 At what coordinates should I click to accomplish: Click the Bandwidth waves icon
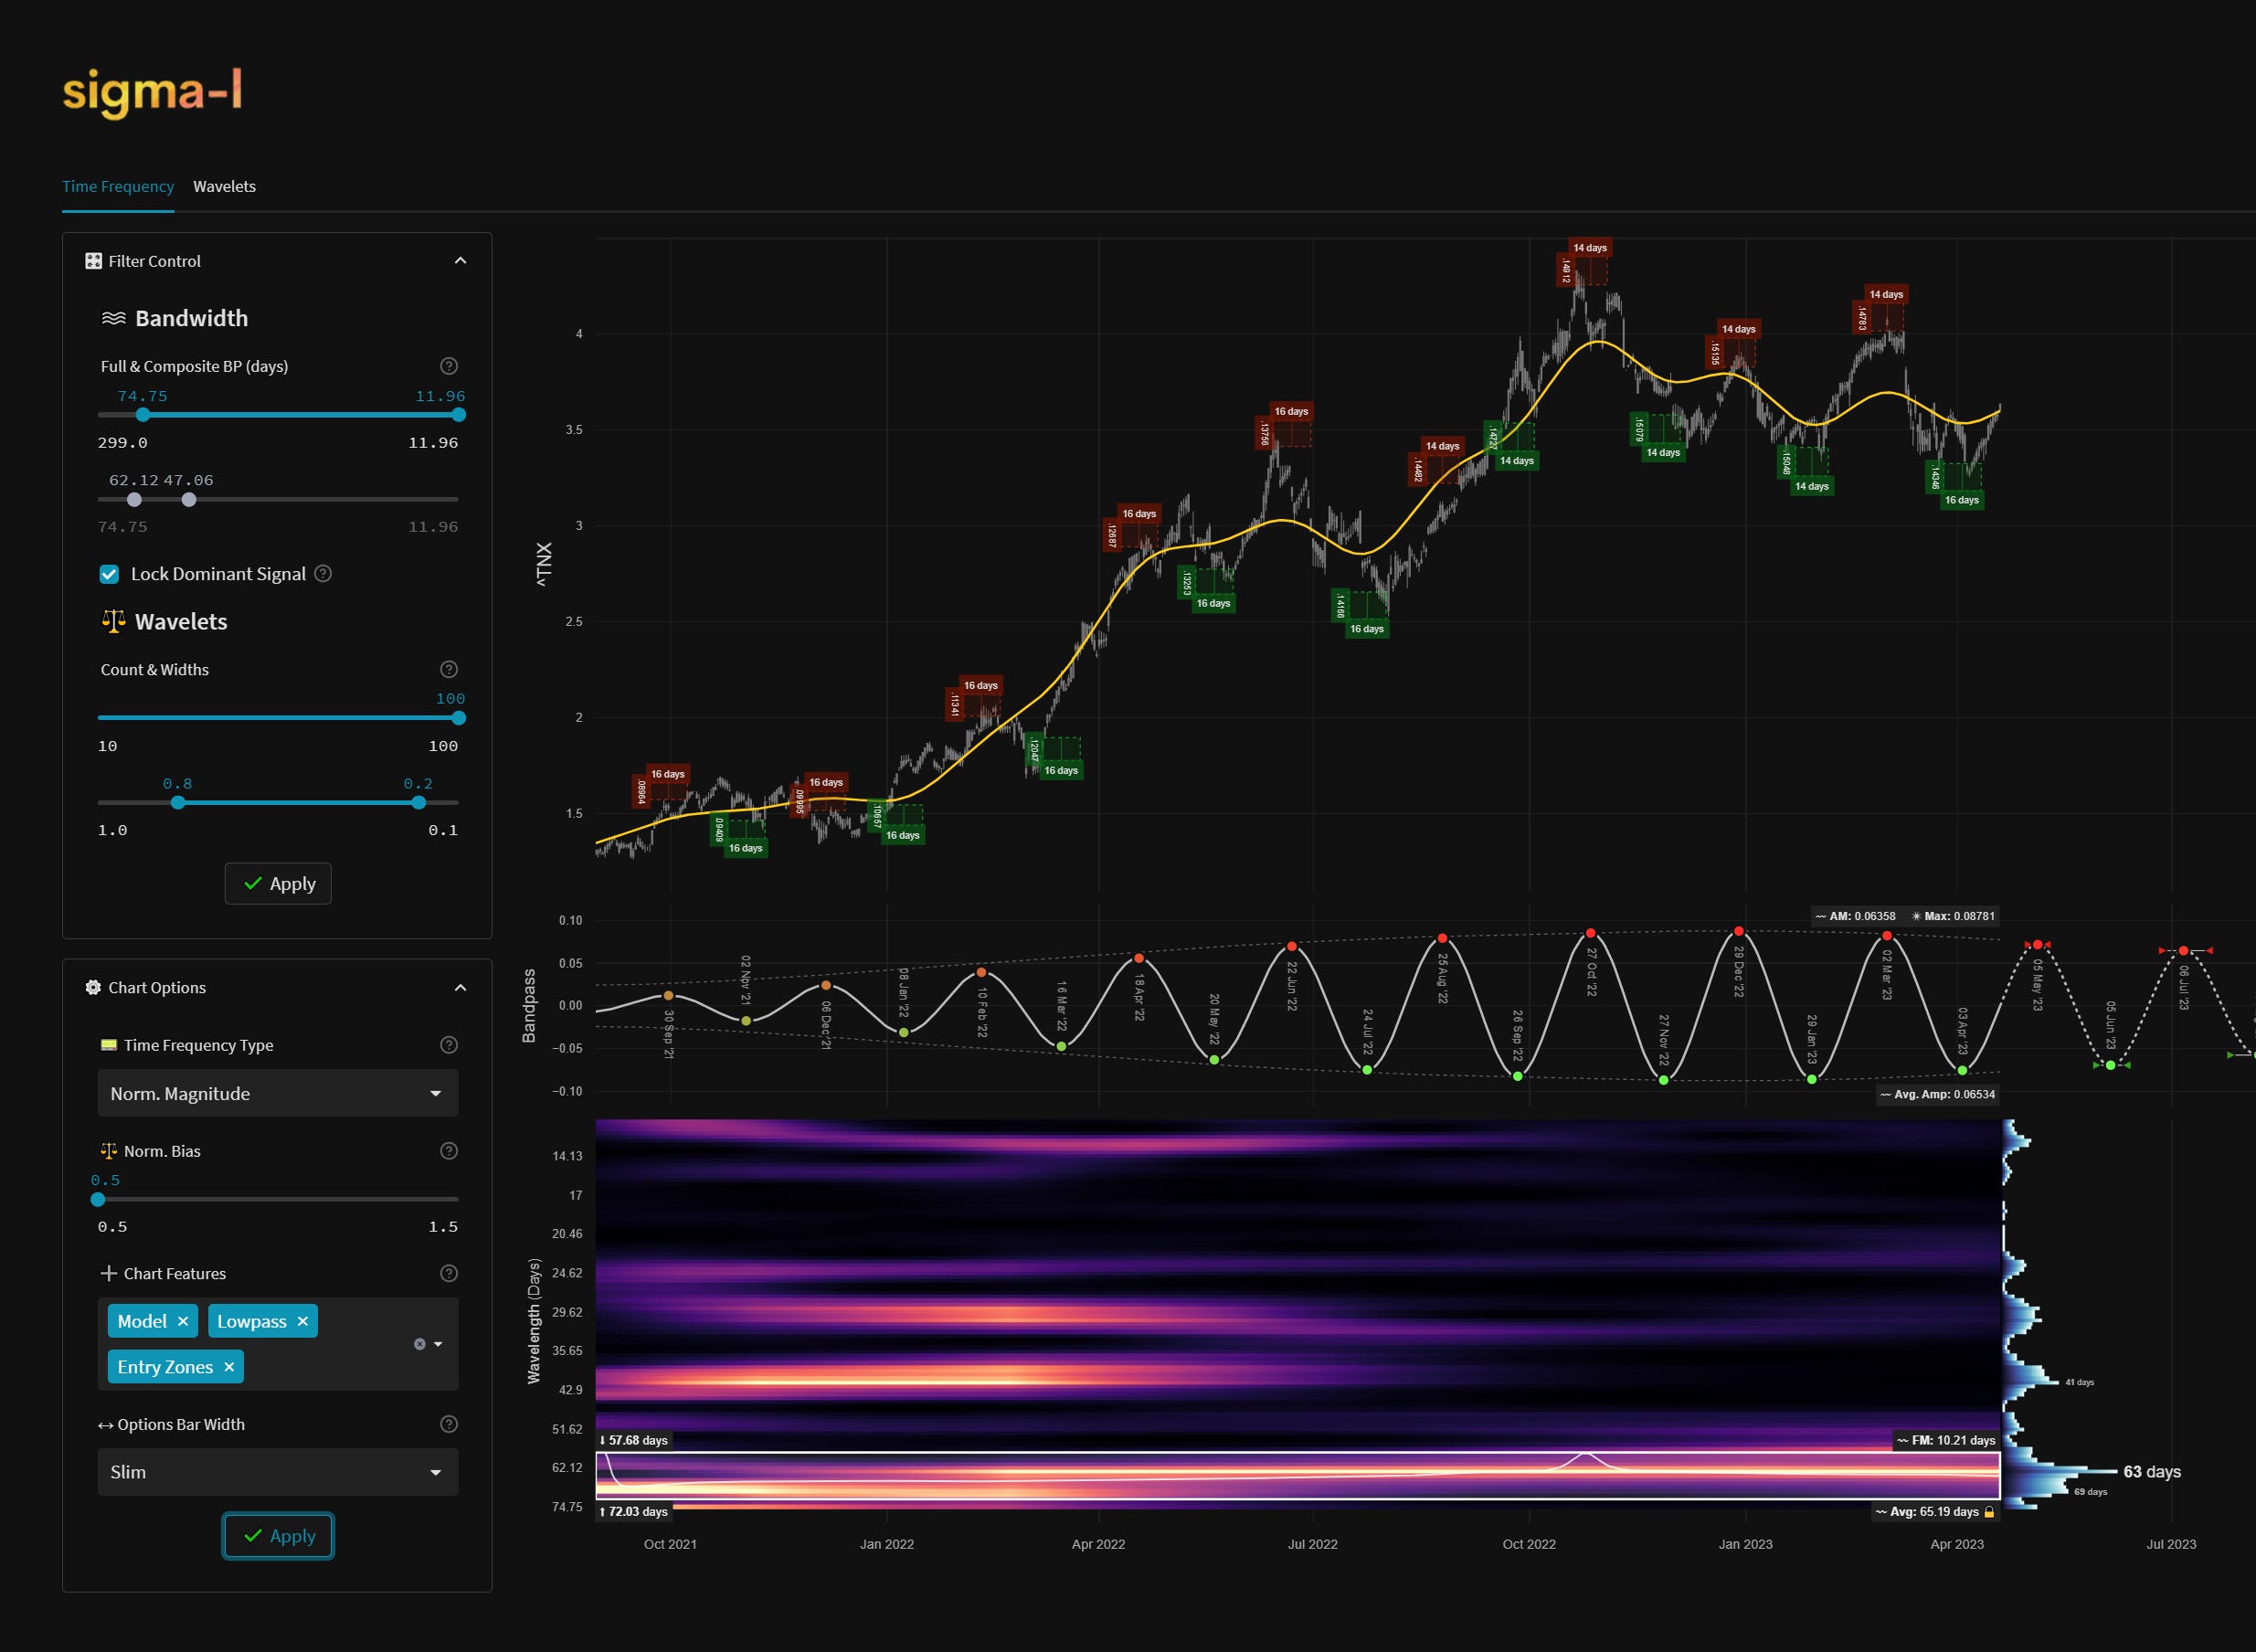114,318
